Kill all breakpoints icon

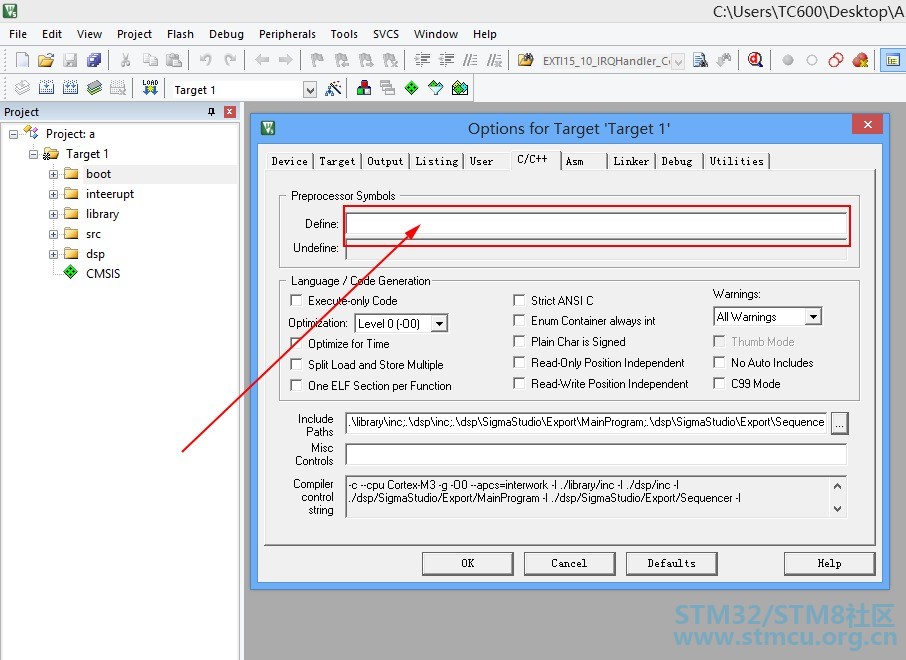coord(860,60)
